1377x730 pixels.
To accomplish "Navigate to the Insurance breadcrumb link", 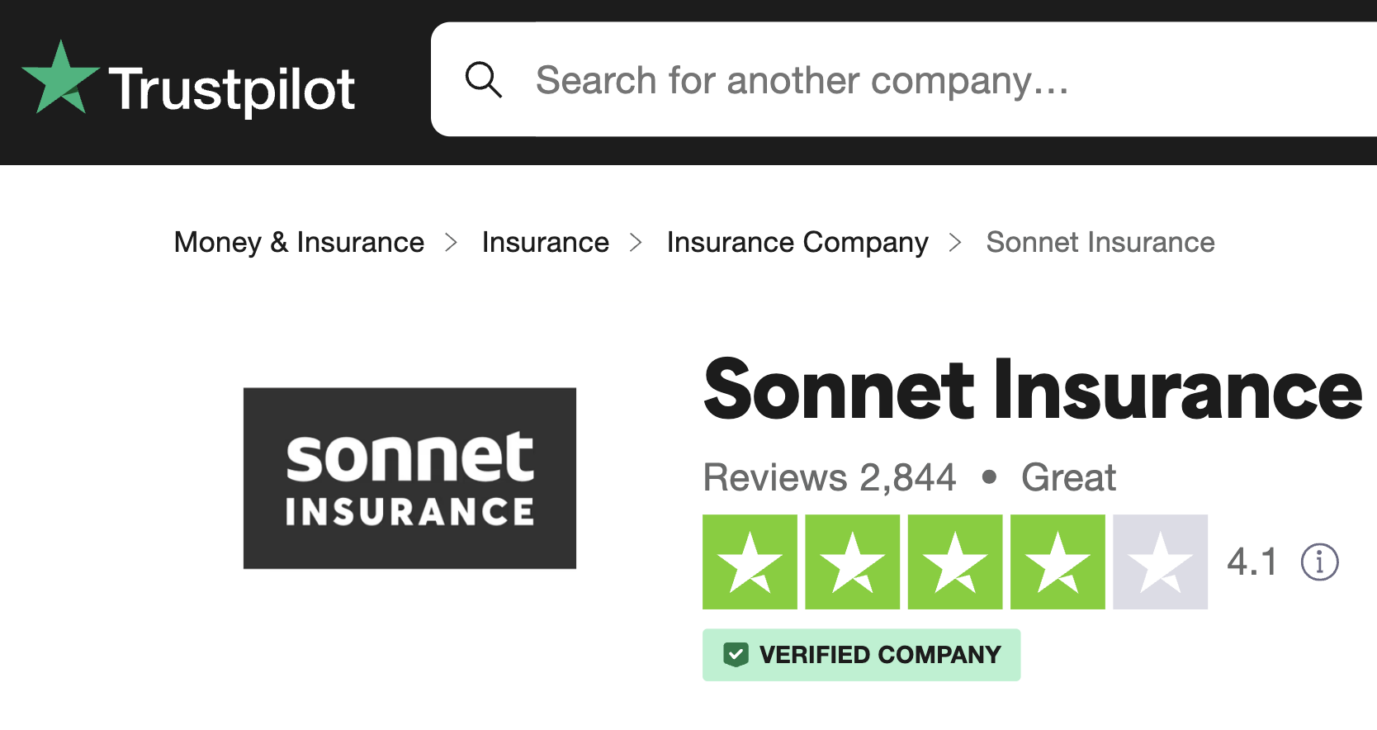I will [545, 242].
